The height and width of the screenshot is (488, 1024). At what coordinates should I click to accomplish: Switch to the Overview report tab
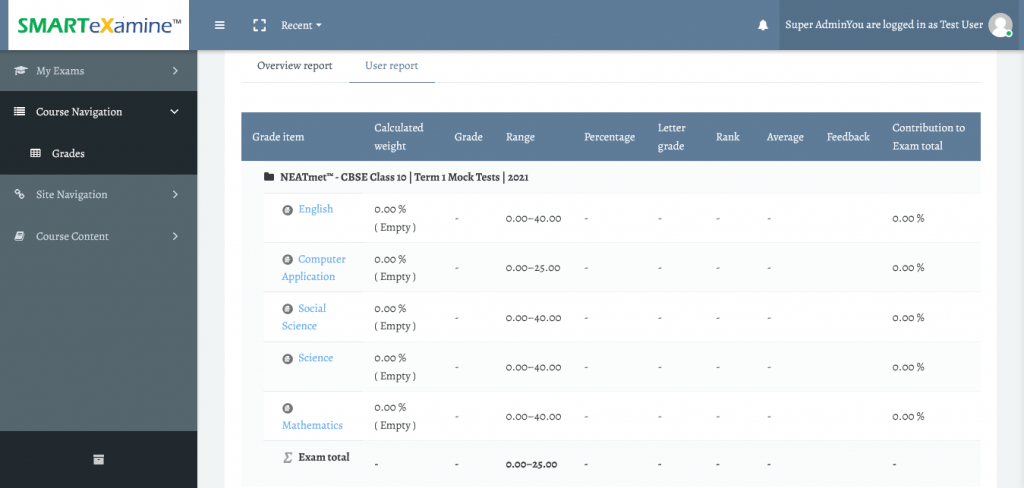pyautogui.click(x=295, y=66)
